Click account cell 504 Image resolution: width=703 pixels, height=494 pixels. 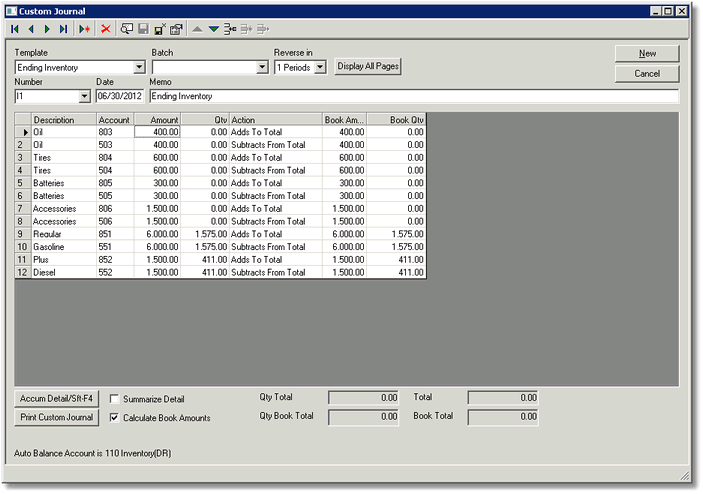115,170
